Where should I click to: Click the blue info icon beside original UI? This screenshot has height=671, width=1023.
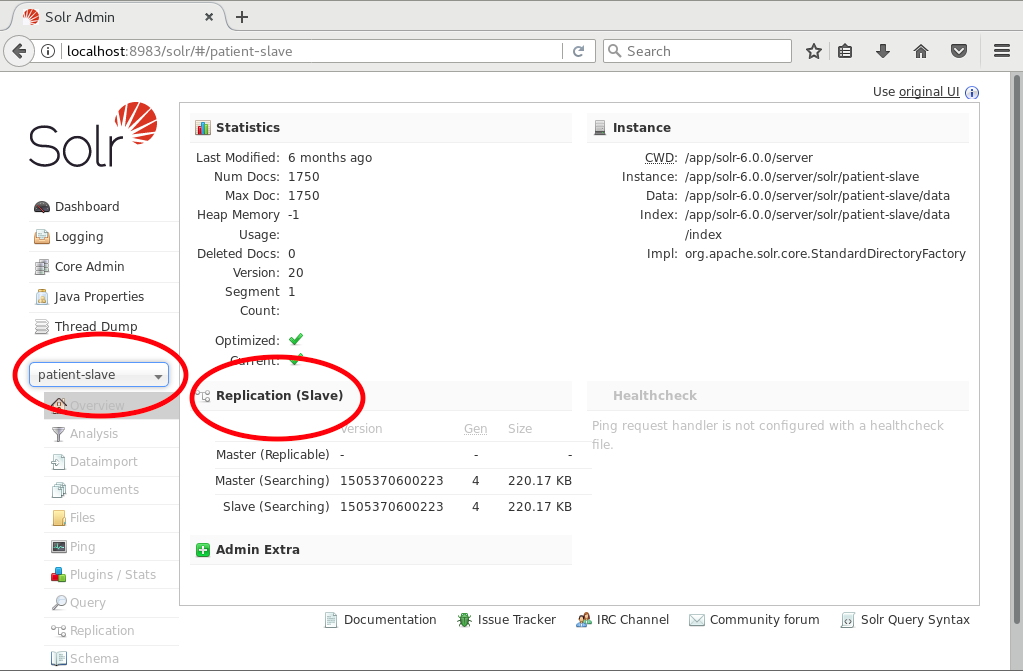(x=972, y=93)
